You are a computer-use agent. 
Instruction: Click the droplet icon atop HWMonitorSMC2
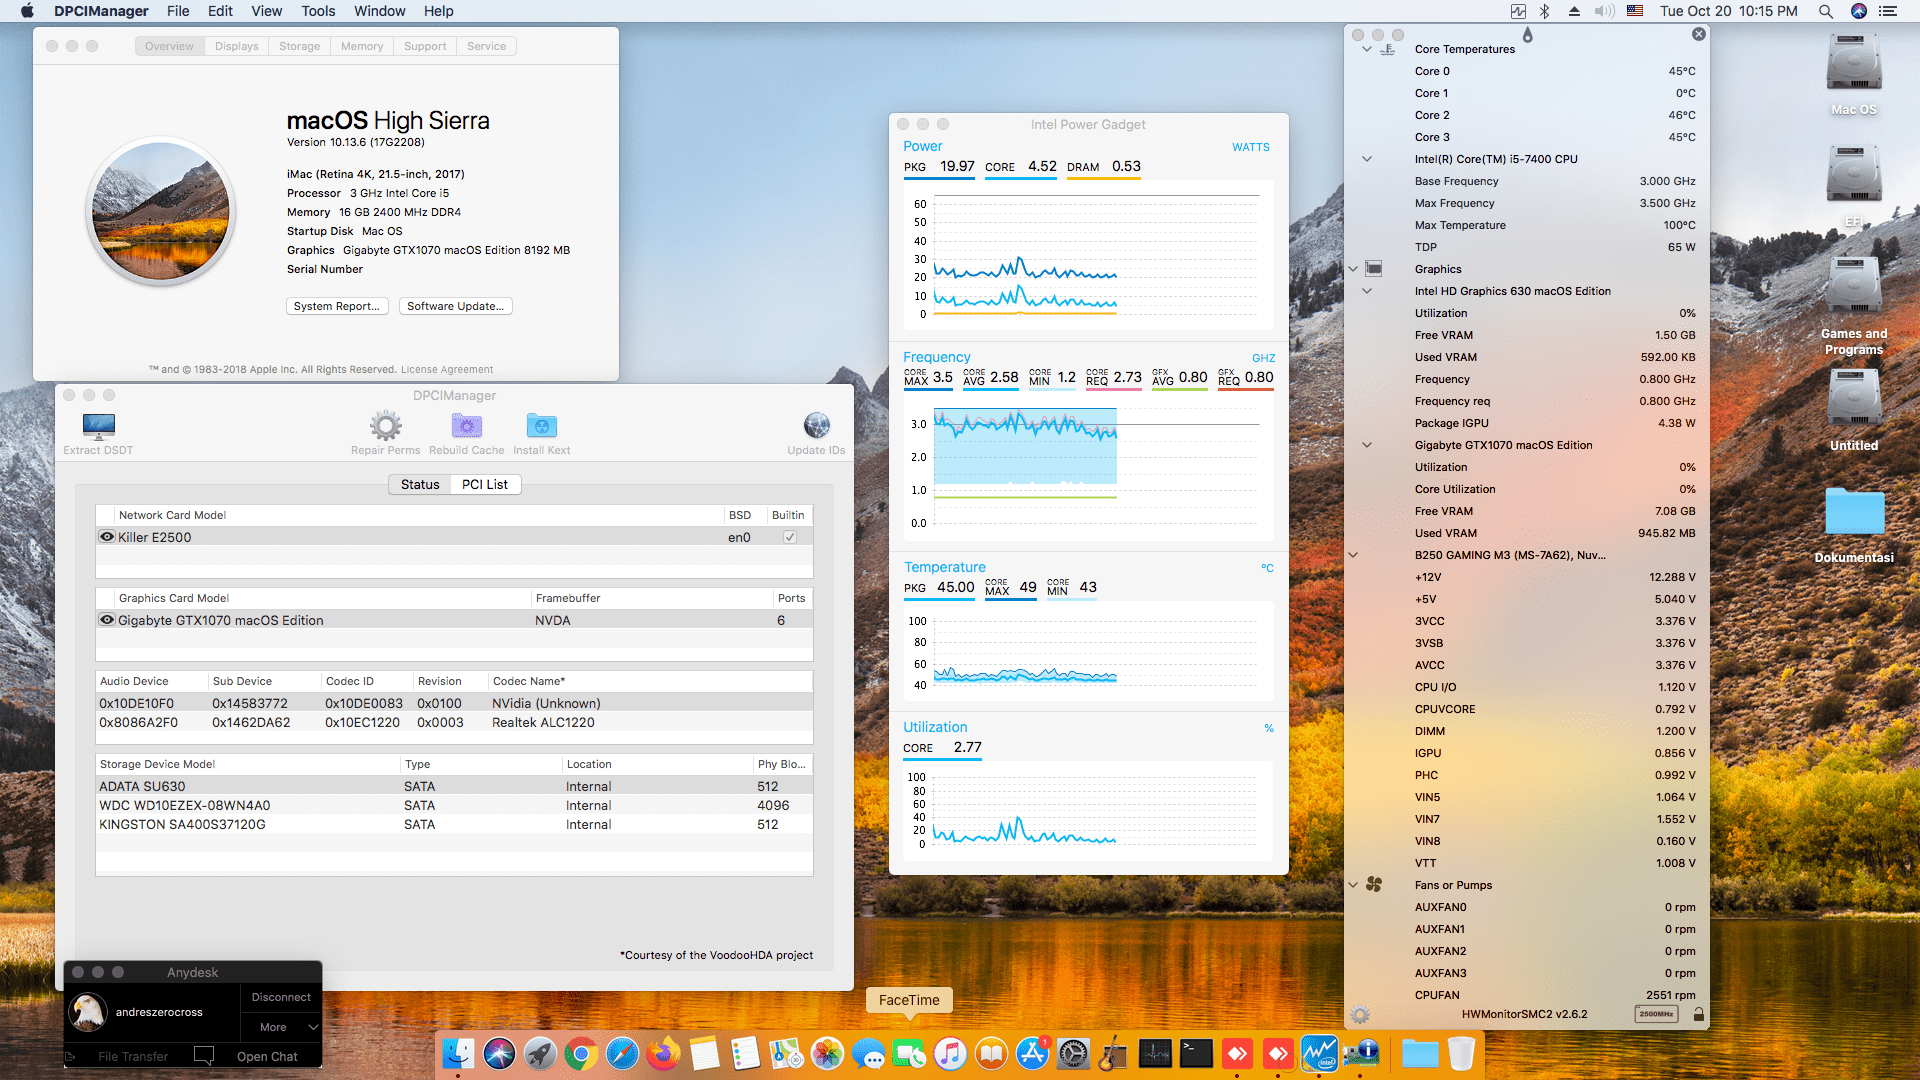(x=1527, y=35)
